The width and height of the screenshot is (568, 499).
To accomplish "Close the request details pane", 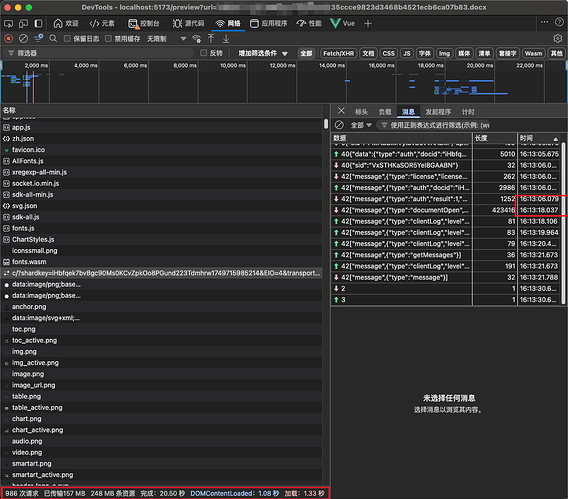I will point(341,111).
